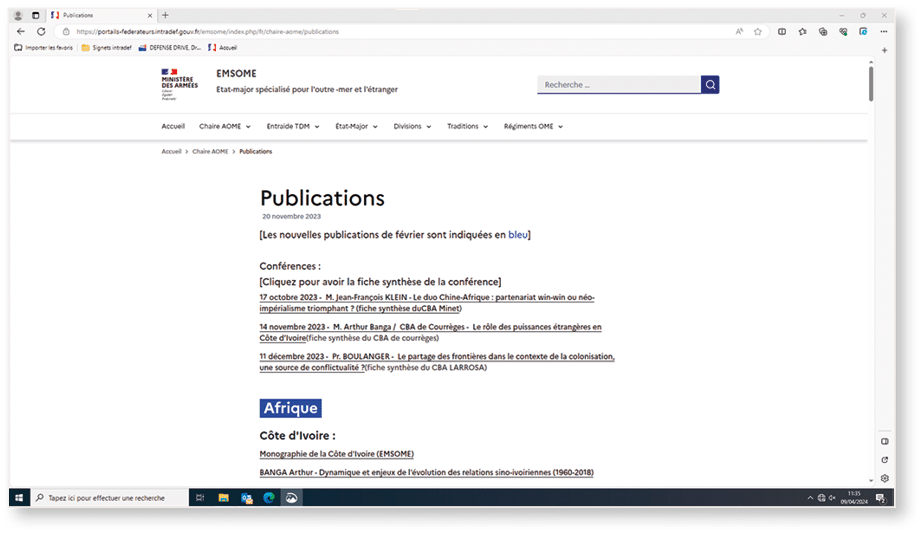Open the Divisions navigation menu
This screenshot has width=922, height=534.
click(412, 127)
